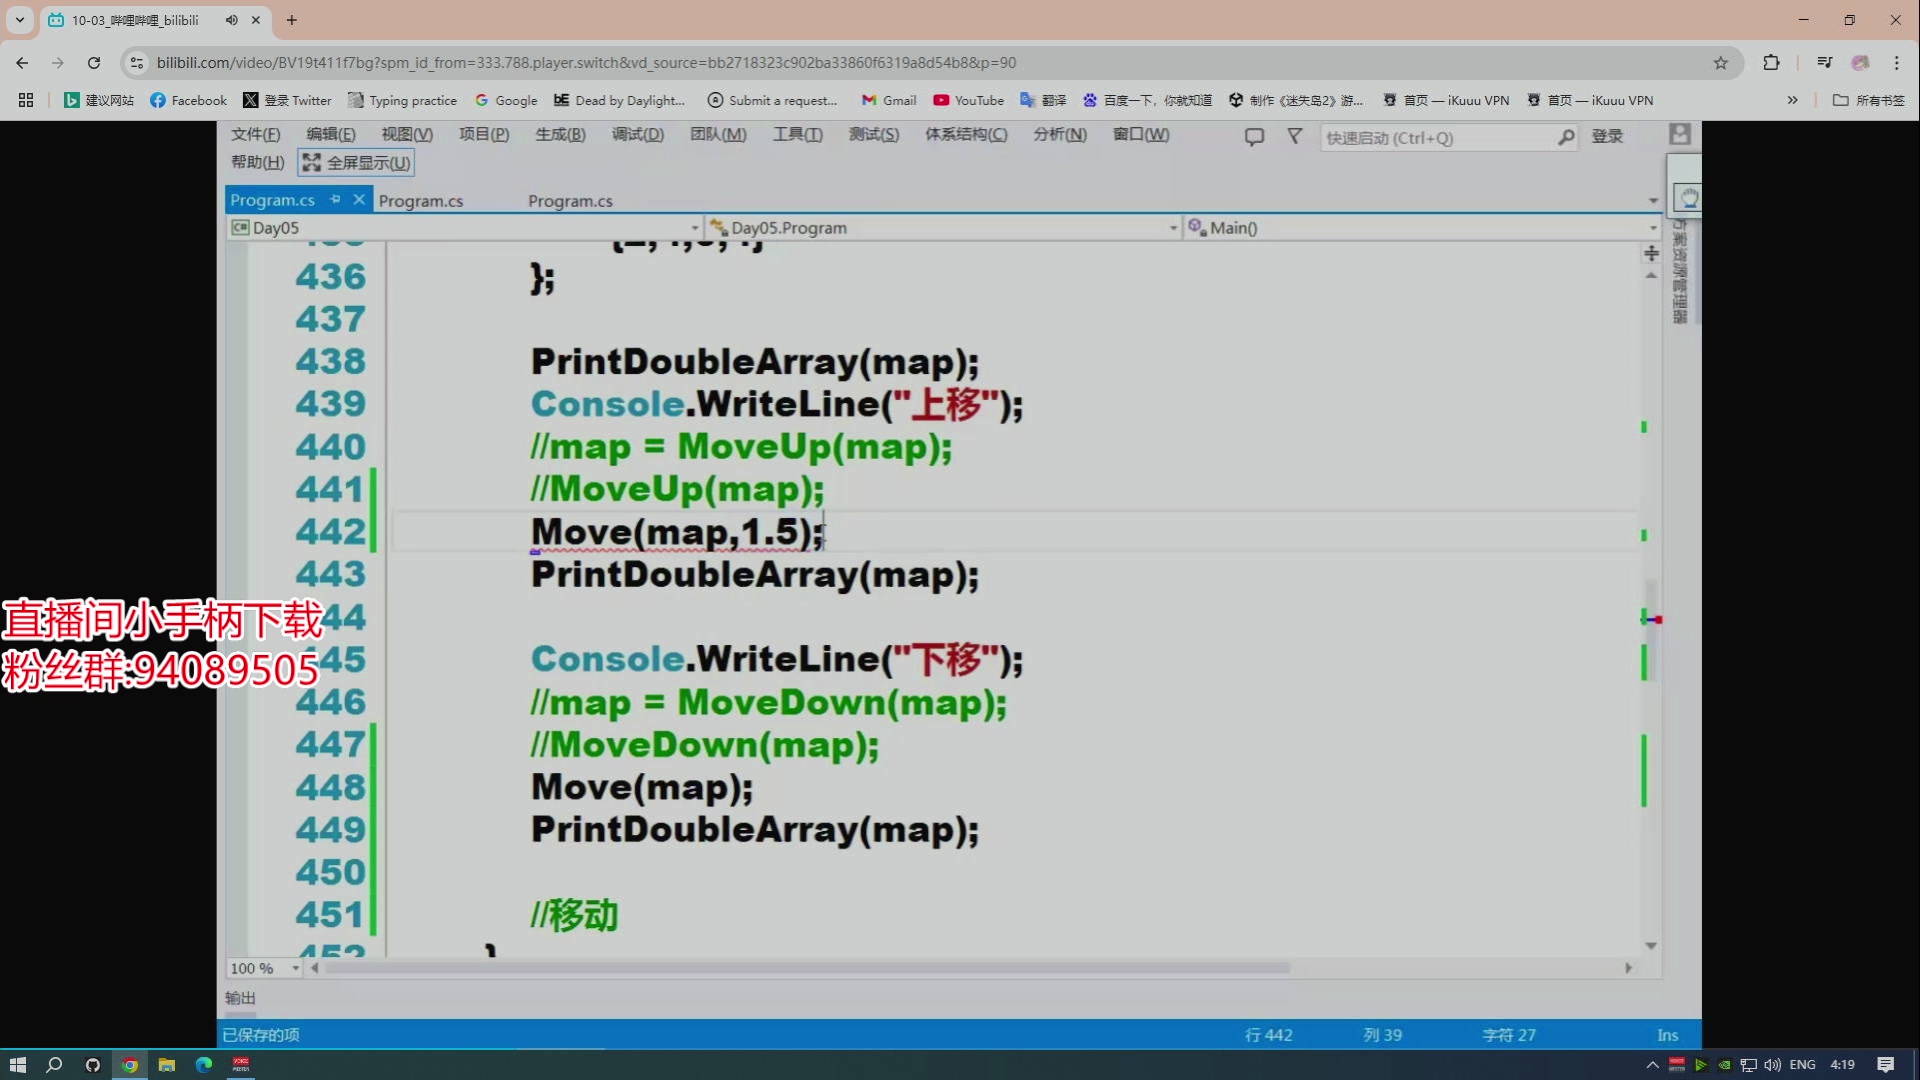Click the 登录 sign-in link in Visual Studio
1920x1080 pixels.
click(1607, 136)
